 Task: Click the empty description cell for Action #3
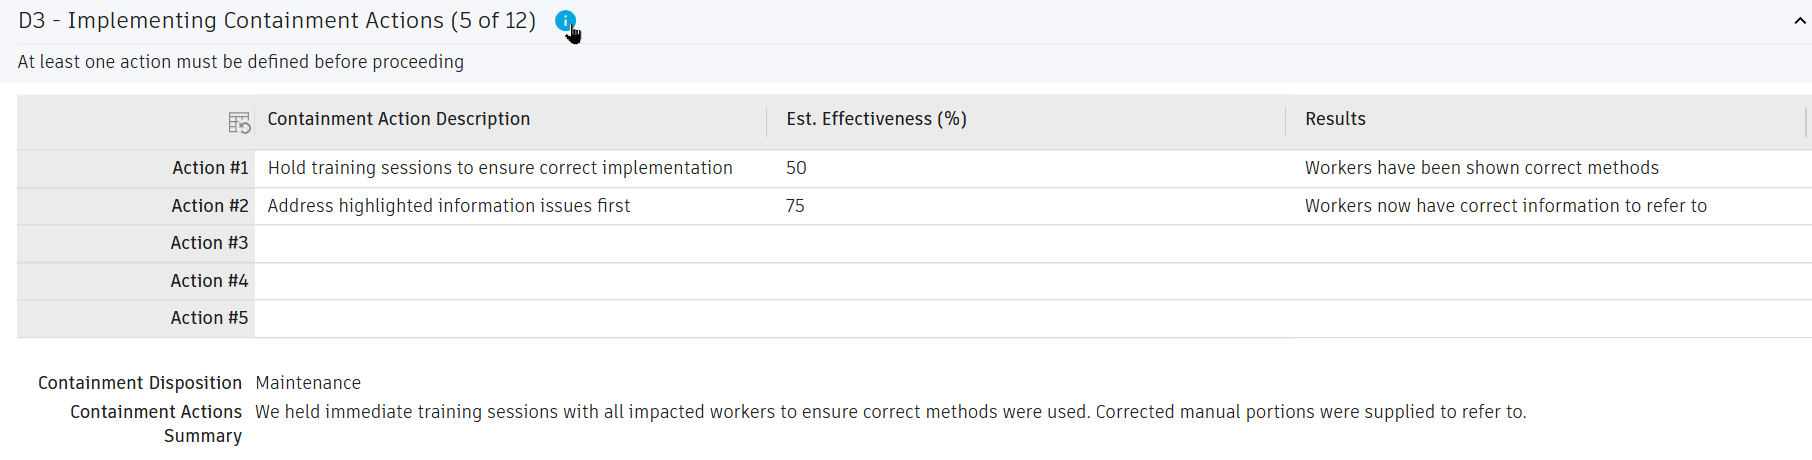(x=510, y=243)
